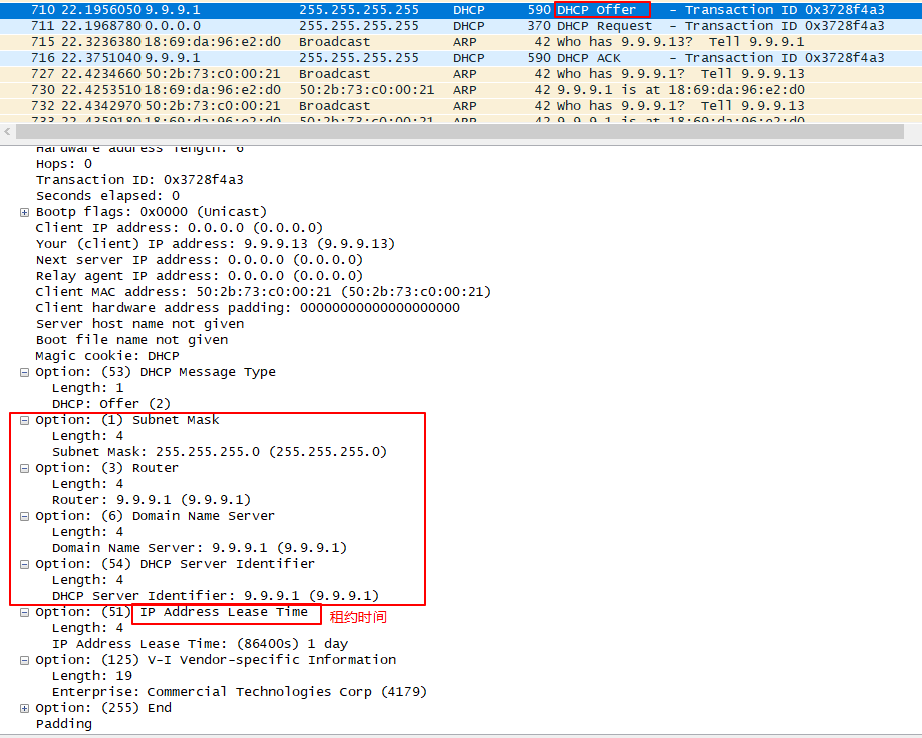This screenshot has width=922, height=738.
Task: Select packet 727 ARP broadcast row
Action: (x=461, y=74)
